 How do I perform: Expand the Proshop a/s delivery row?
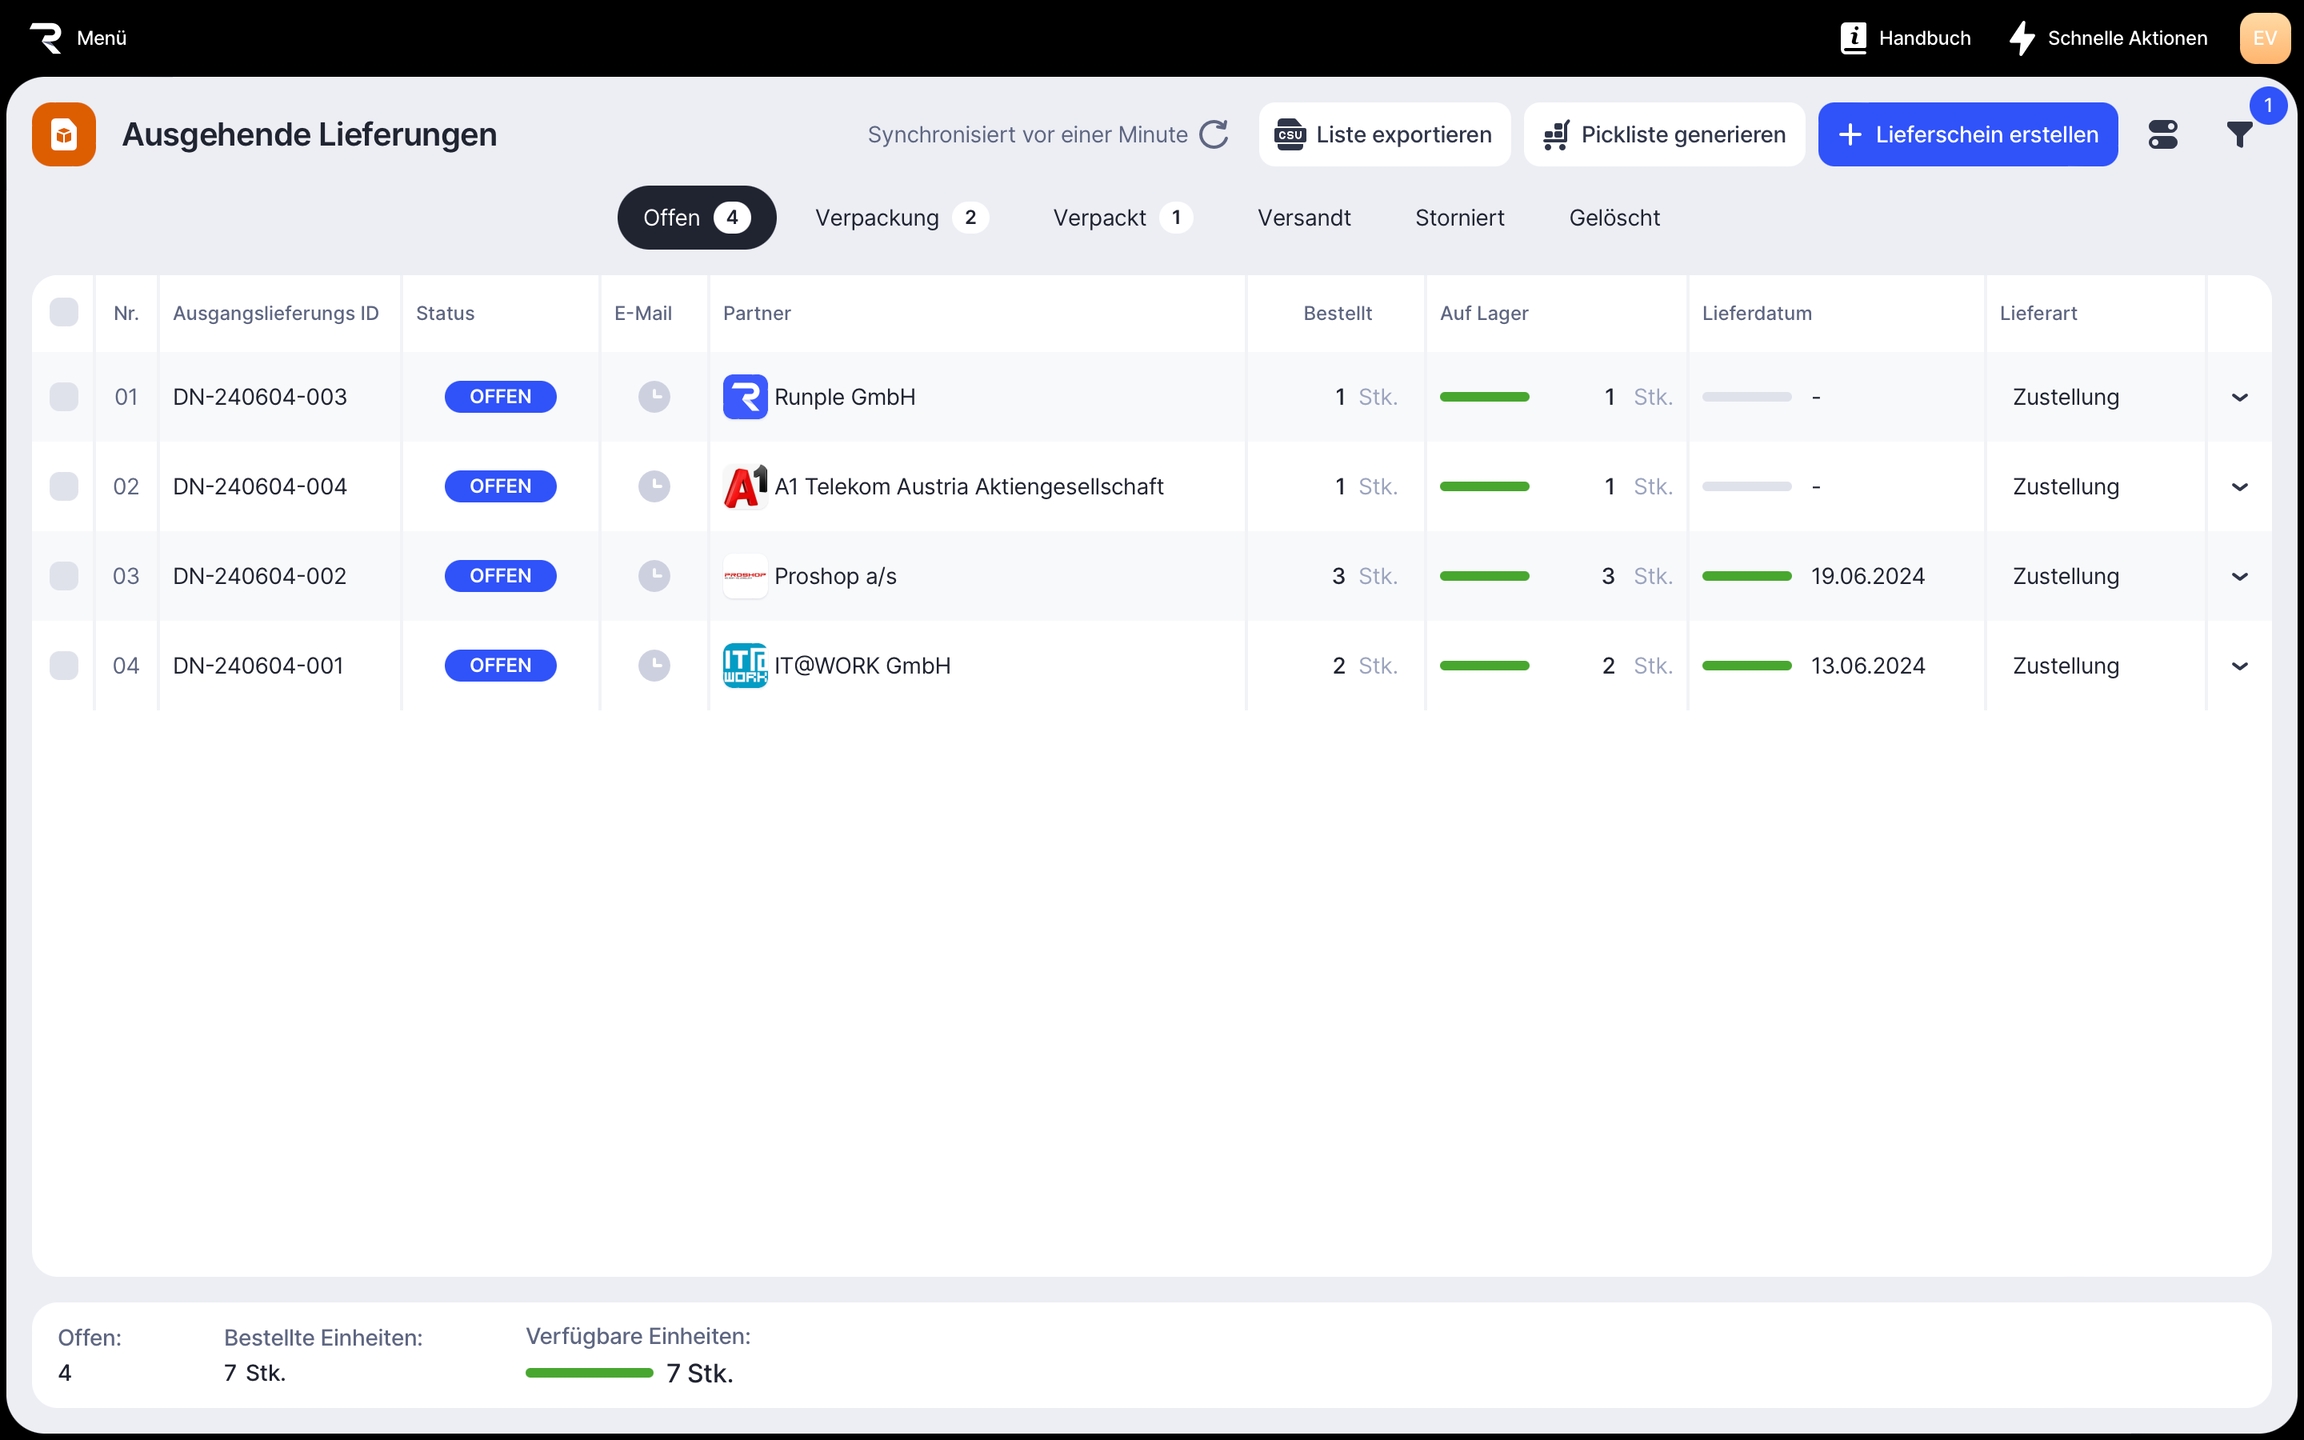coord(2239,577)
